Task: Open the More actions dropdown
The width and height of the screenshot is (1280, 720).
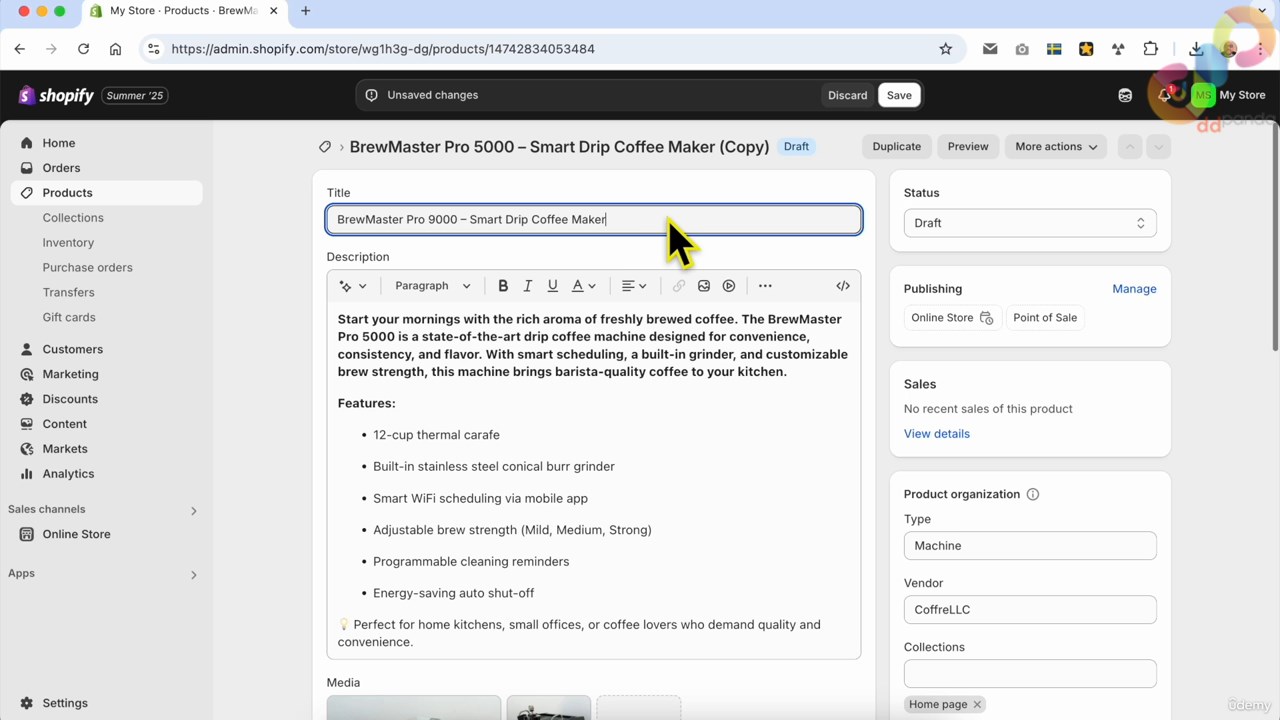Action: point(1056,147)
